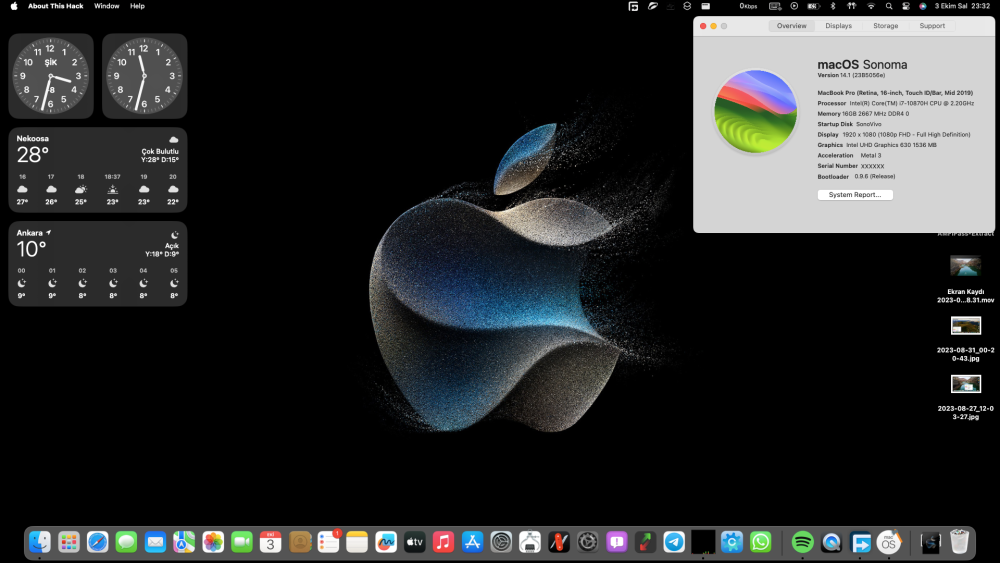Open the Trash in the dock
The width and height of the screenshot is (1000, 563).
click(x=959, y=542)
